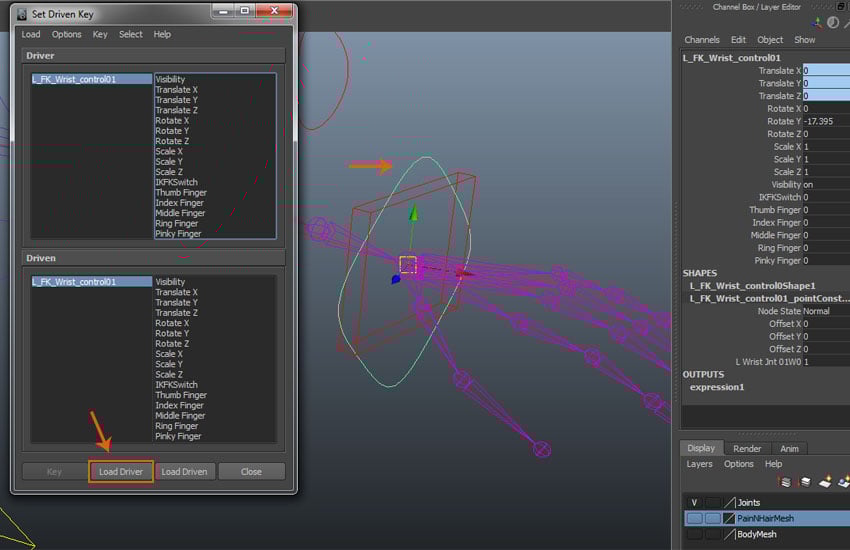The image size is (850, 550).
Task: Click the manipulator axes icon in Channel Box
Action: (x=820, y=22)
